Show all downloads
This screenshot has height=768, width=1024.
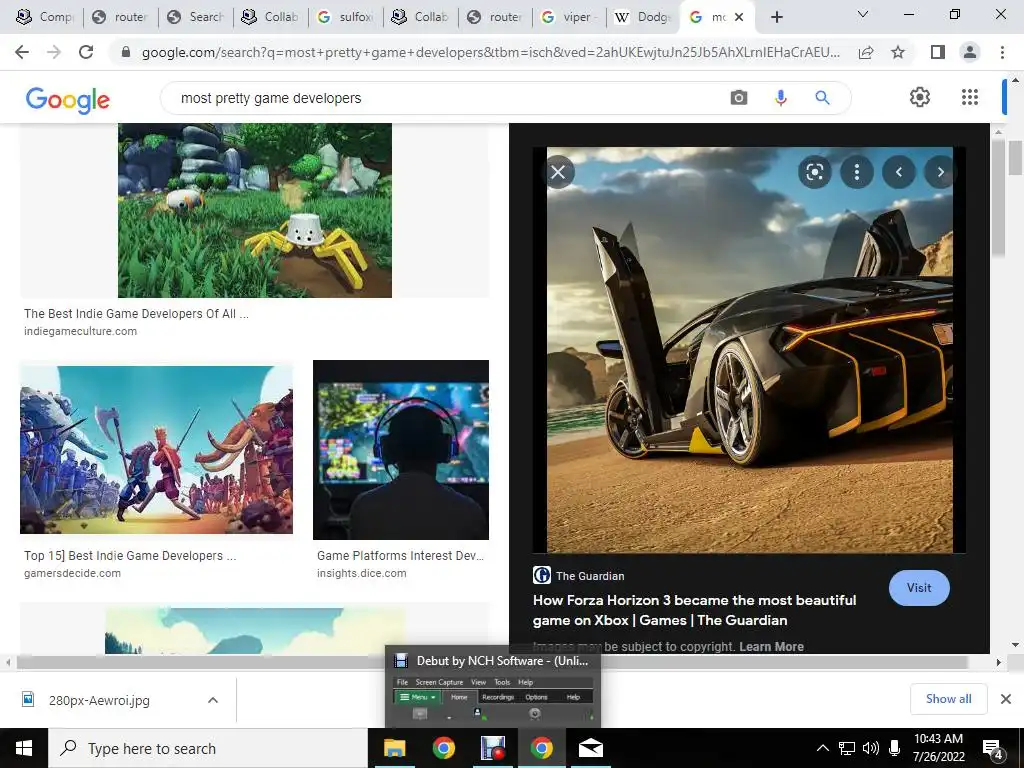tap(948, 699)
